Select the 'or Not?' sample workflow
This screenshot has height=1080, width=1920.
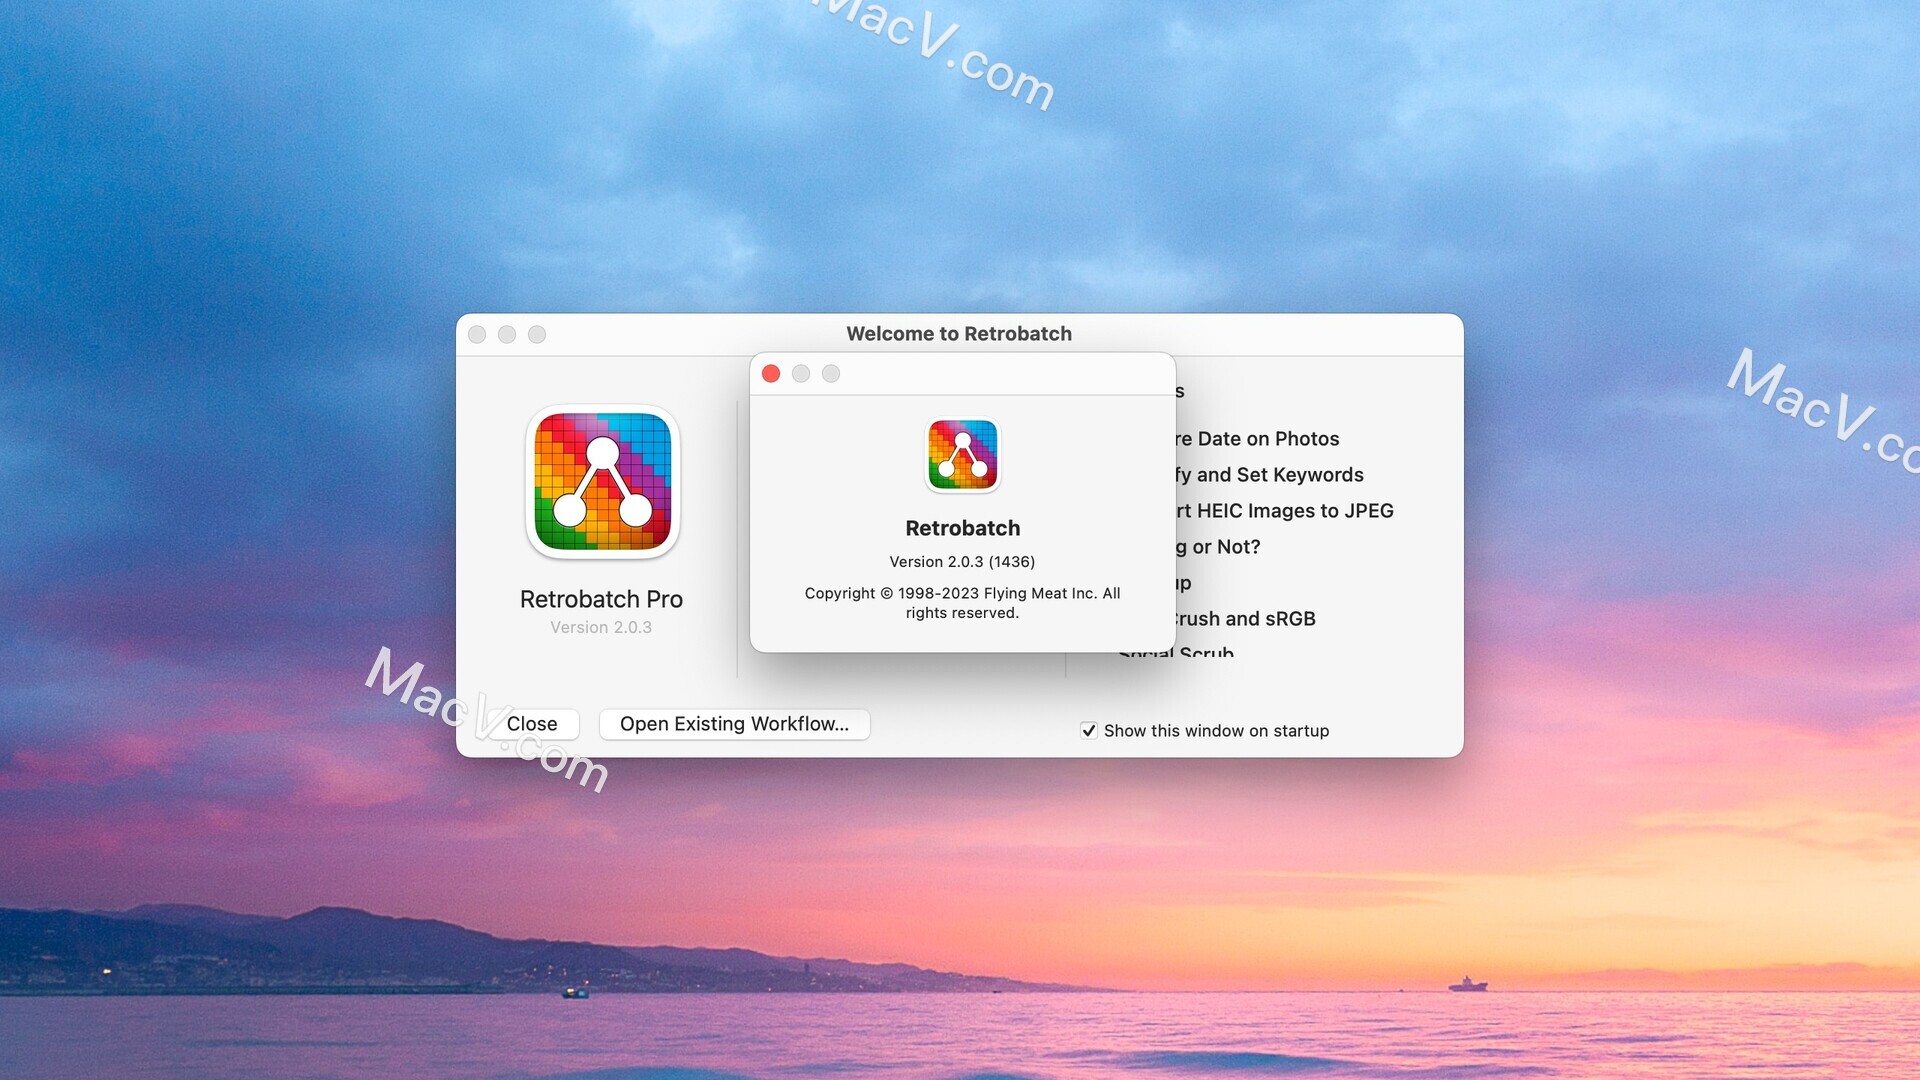[x=1218, y=547]
